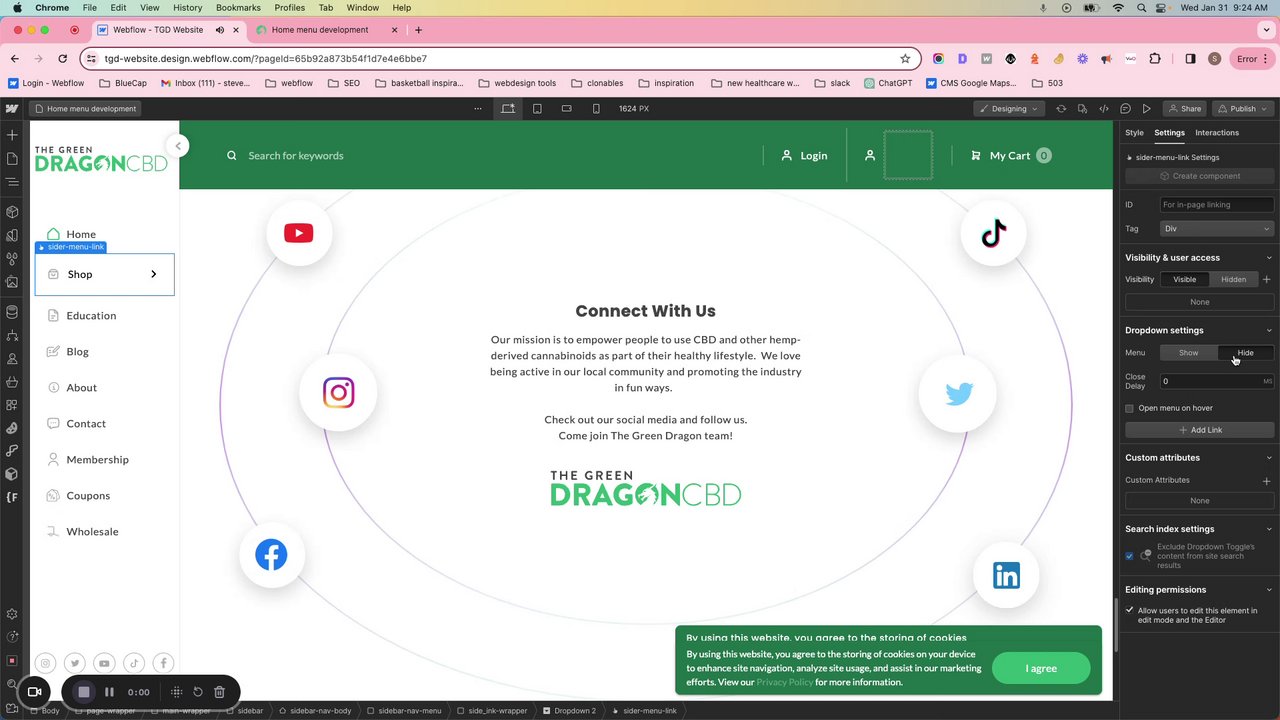
Task: Open the Privacy Policy link
Action: click(x=784, y=682)
